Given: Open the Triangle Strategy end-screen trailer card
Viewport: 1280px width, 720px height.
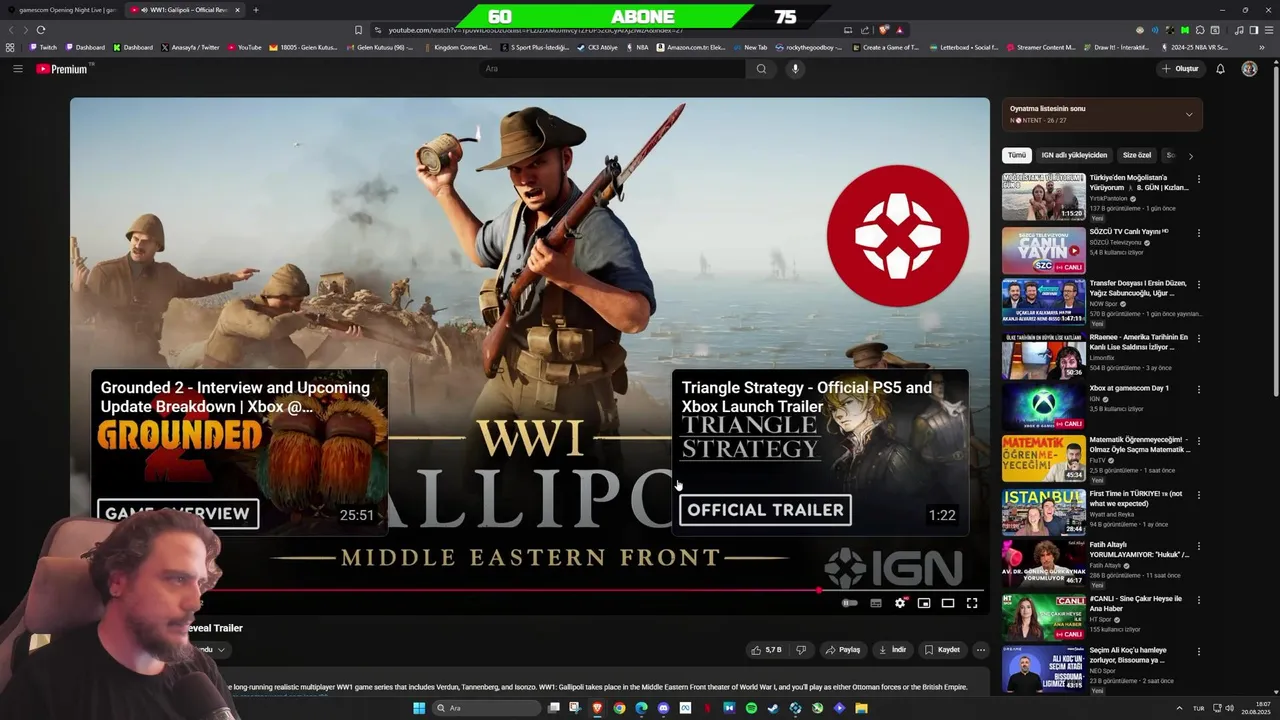Looking at the screenshot, I should 820,452.
